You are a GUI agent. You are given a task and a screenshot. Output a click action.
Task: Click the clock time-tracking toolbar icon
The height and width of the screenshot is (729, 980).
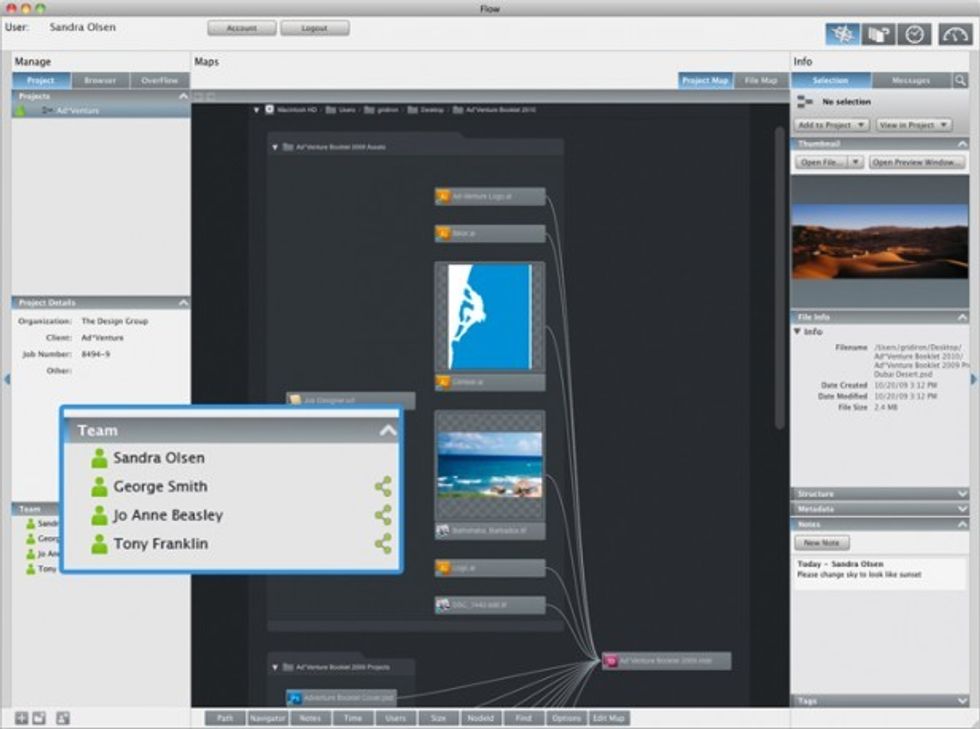[x=914, y=34]
